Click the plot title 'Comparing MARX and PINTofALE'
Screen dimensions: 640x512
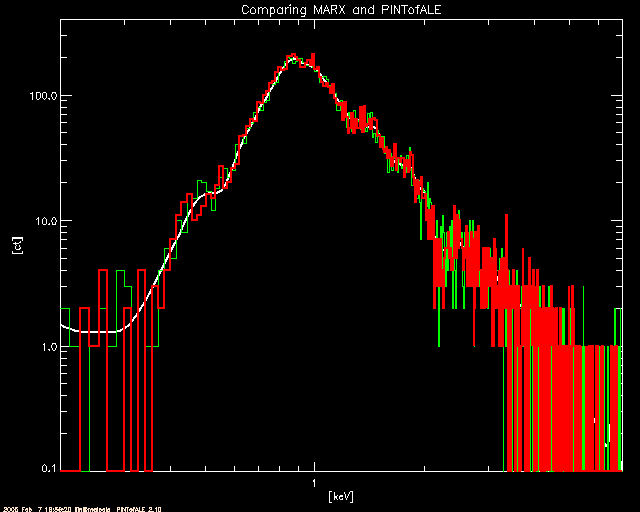pyautogui.click(x=341, y=9)
